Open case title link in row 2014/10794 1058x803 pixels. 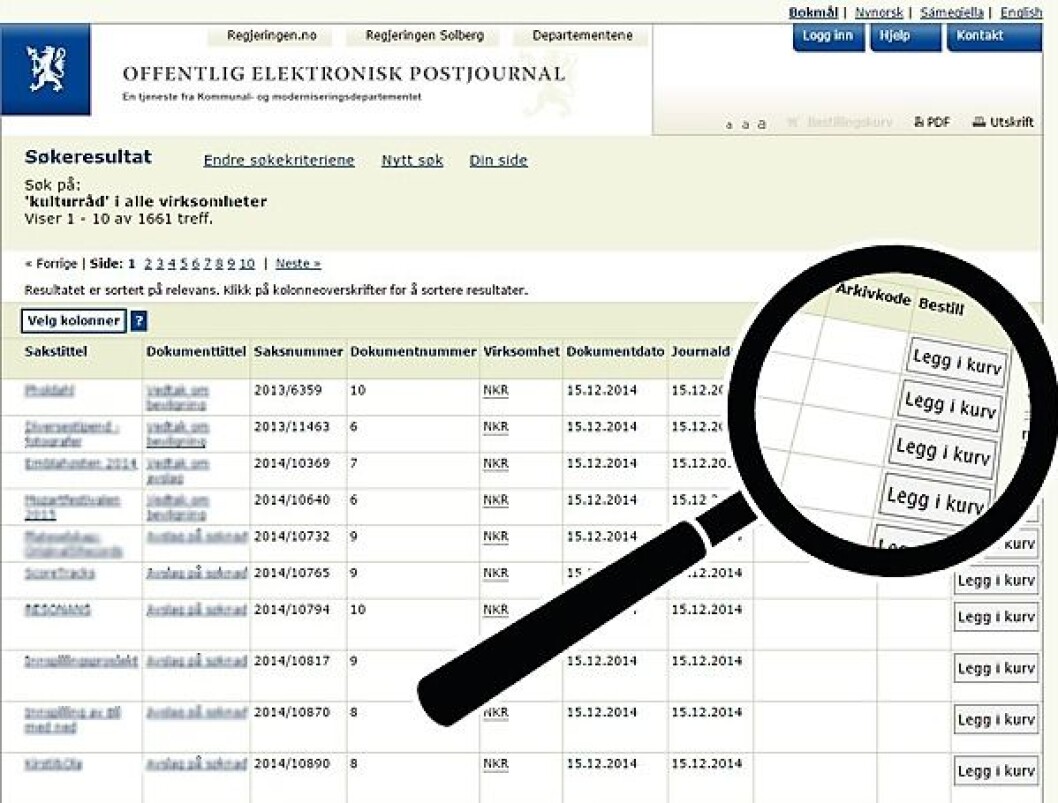[57, 609]
